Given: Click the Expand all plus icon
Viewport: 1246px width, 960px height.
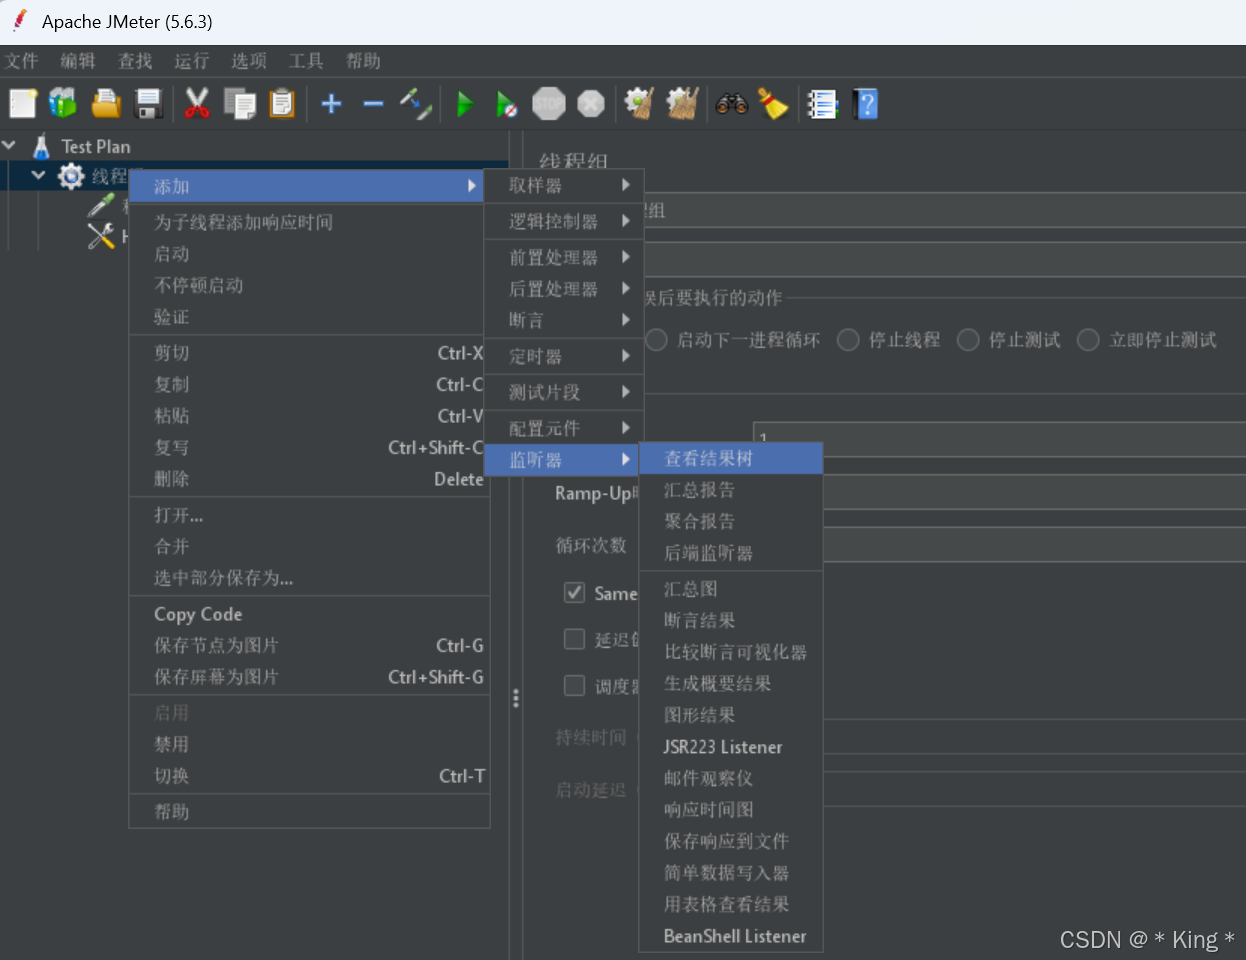Looking at the screenshot, I should [331, 103].
